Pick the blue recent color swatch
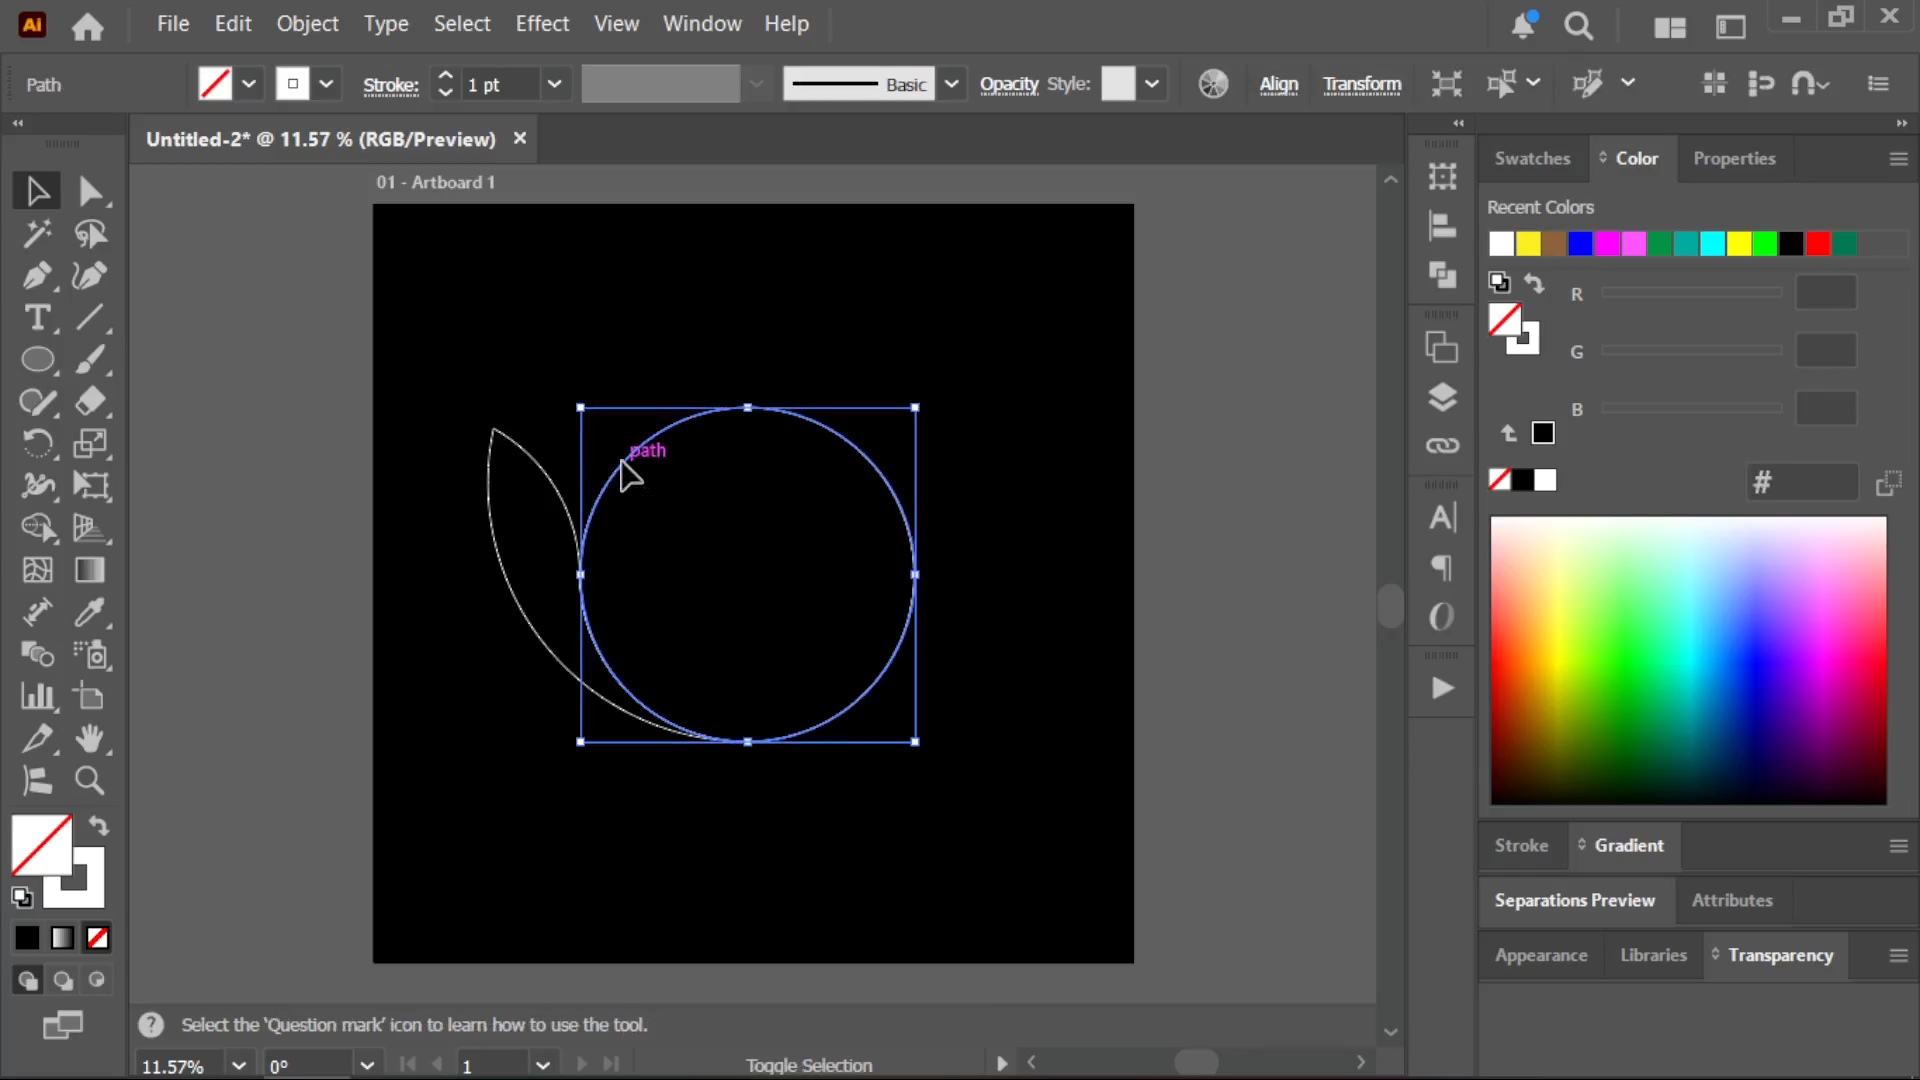Image resolution: width=1920 pixels, height=1080 pixels. [1581, 244]
